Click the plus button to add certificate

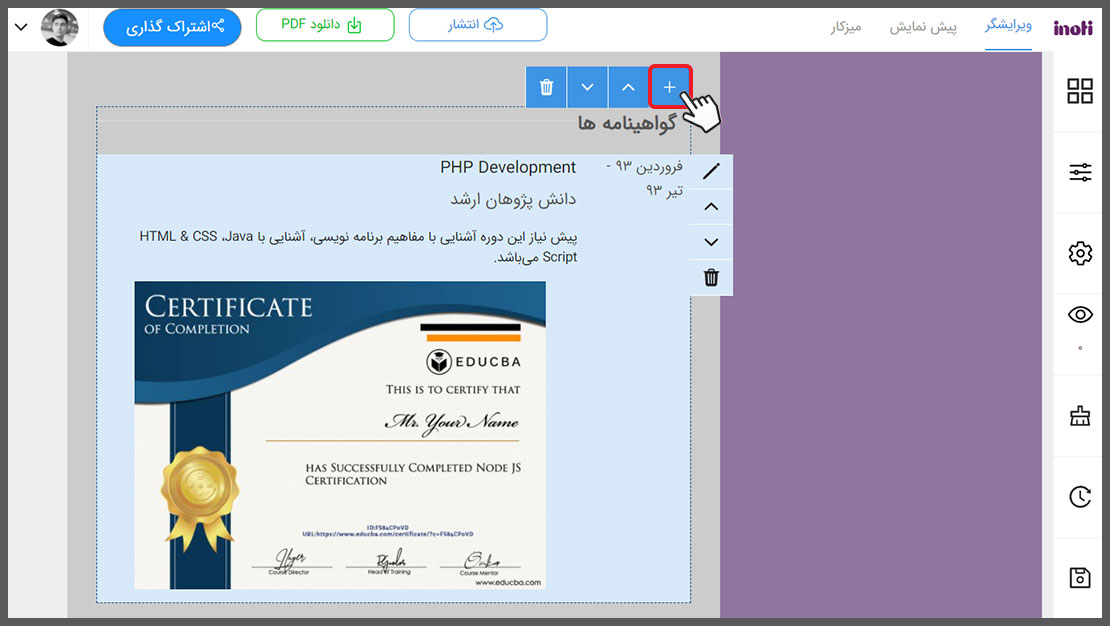click(670, 87)
